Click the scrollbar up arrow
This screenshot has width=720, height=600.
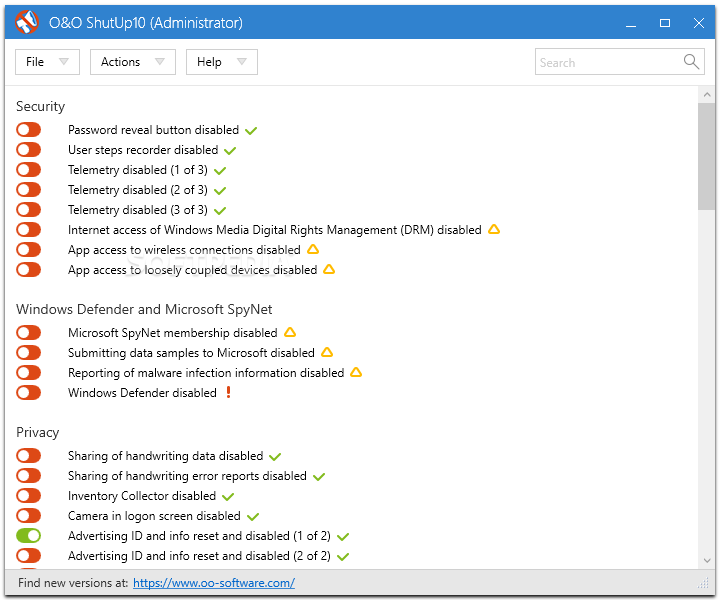coord(707,95)
